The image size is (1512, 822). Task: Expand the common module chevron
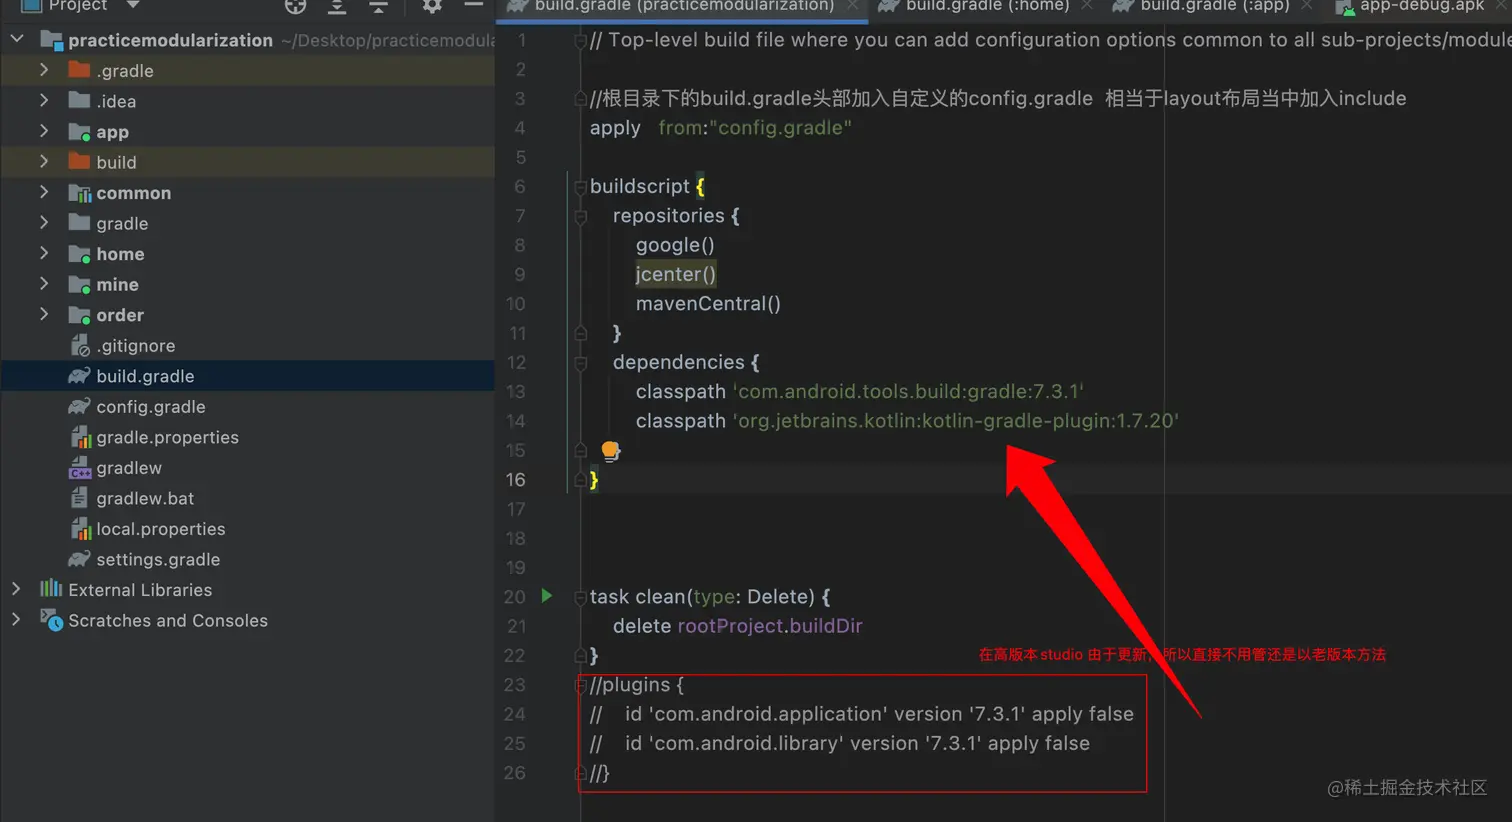click(44, 192)
